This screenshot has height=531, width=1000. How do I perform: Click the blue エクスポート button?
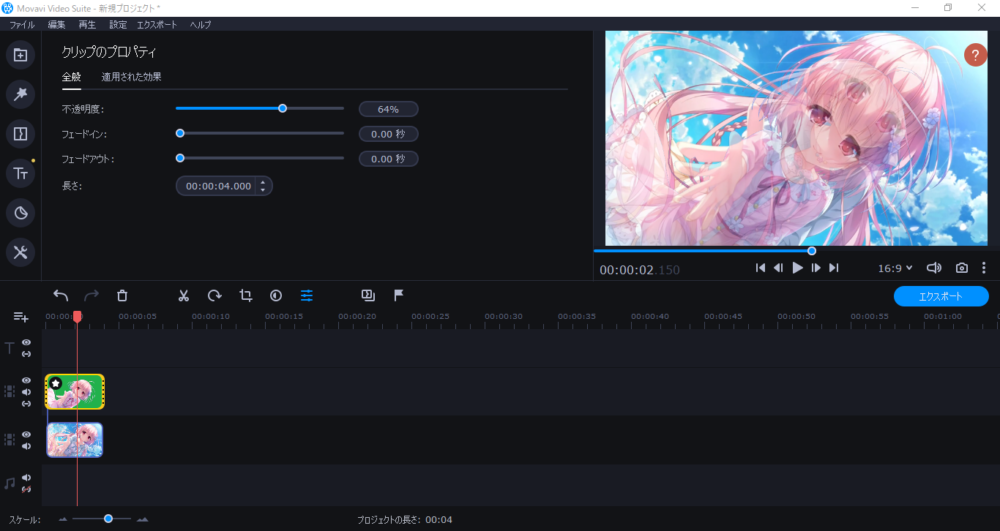[941, 296]
